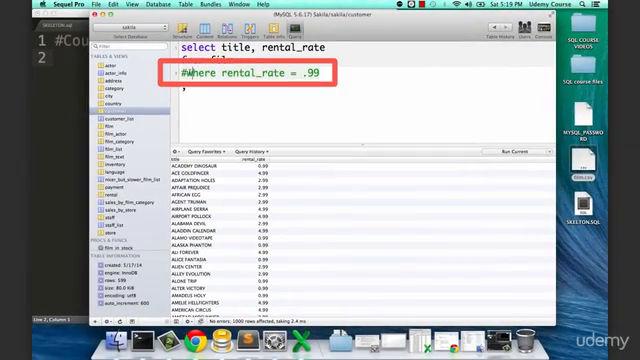Open Terminal from the dock
640x360 pixels.
[142, 341]
